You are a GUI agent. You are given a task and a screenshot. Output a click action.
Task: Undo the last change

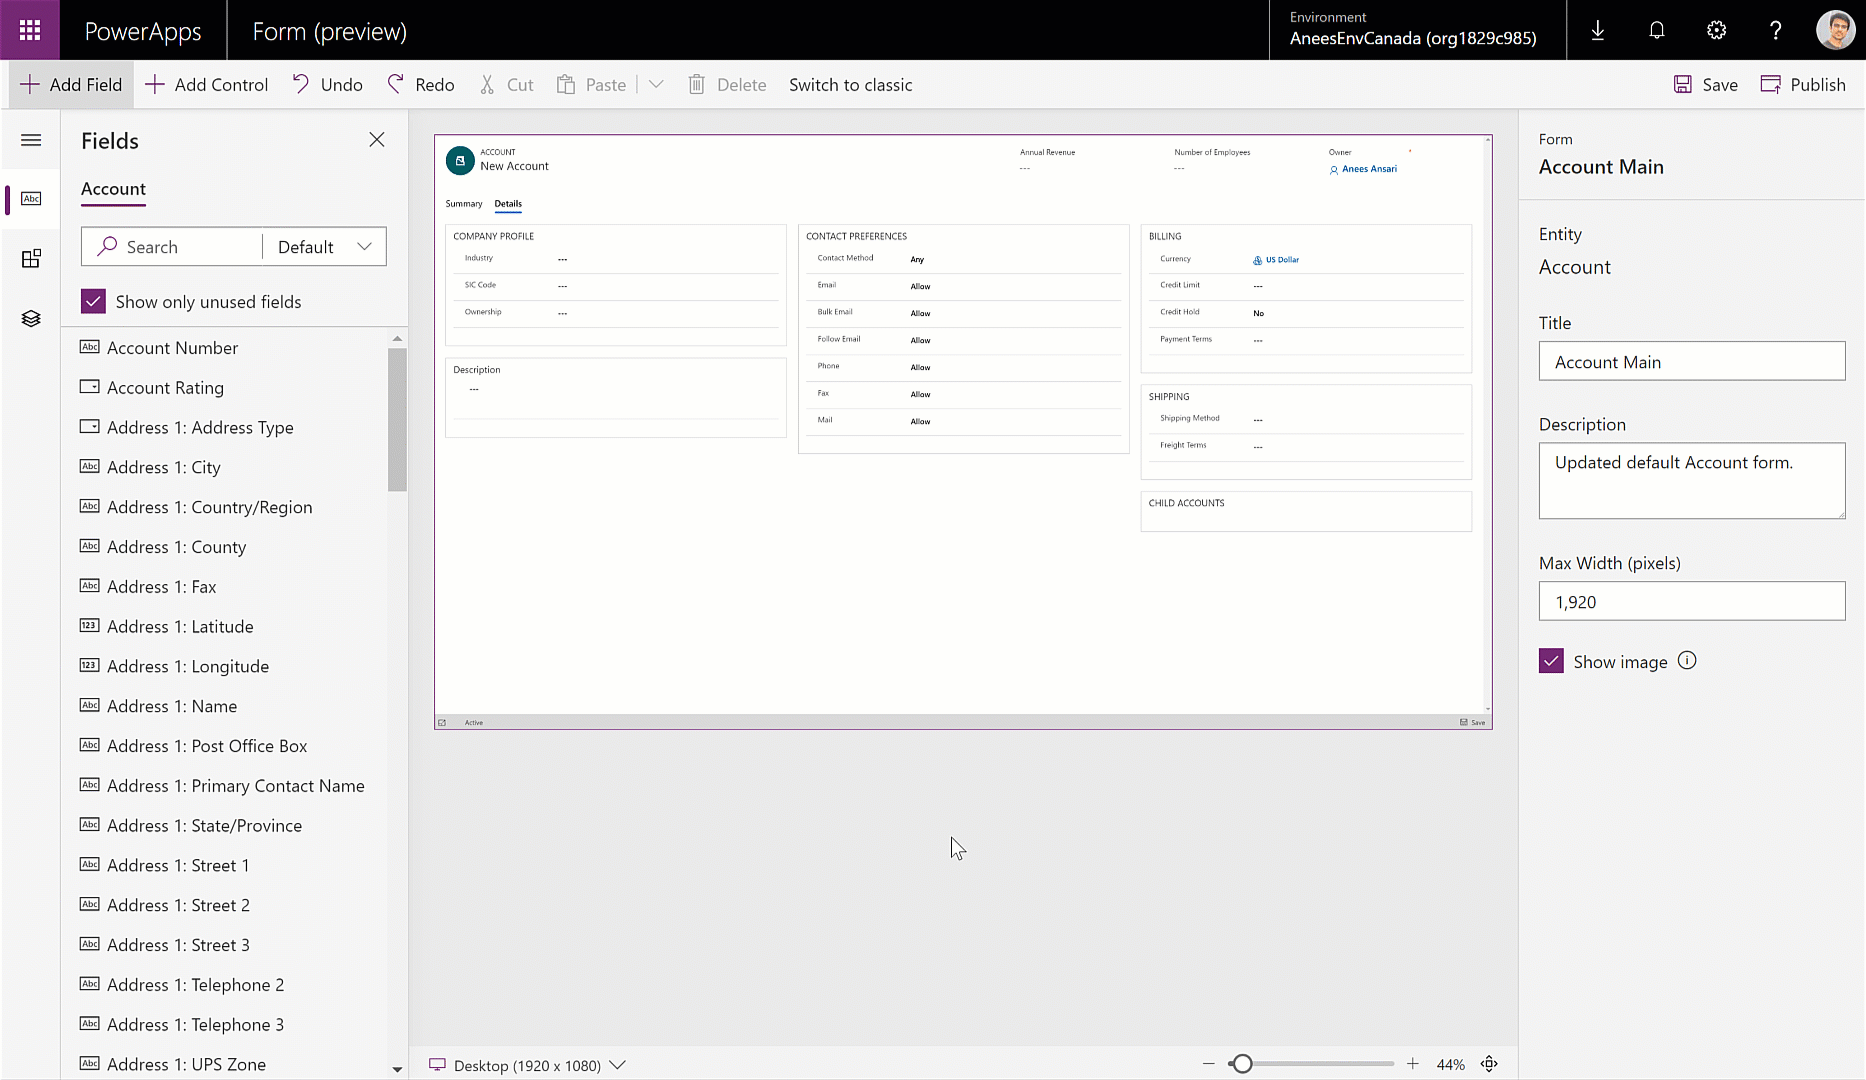[x=327, y=85]
